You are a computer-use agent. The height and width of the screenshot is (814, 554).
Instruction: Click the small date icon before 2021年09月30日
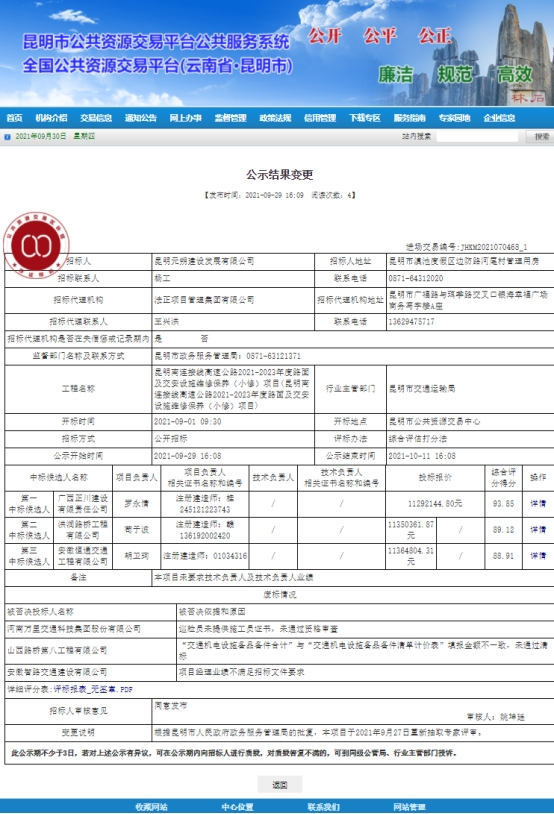(7, 137)
